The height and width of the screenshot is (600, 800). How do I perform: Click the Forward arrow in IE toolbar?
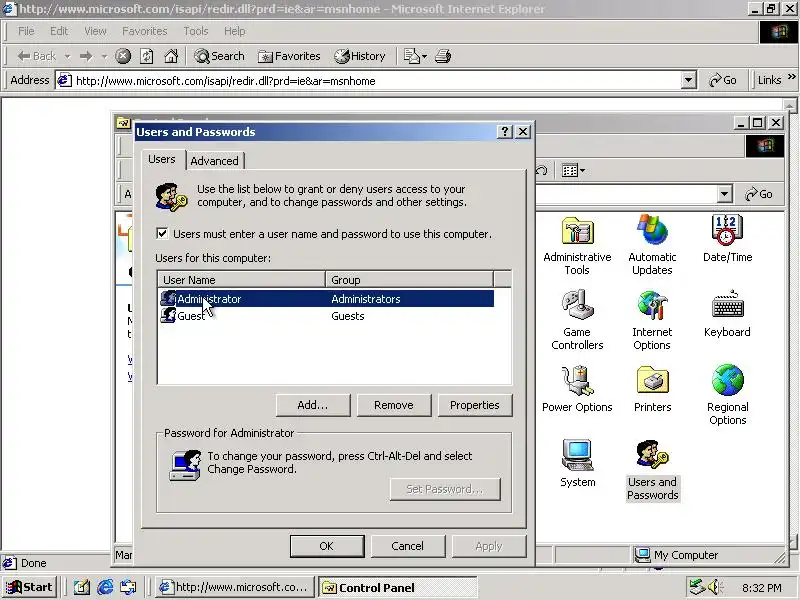[x=86, y=56]
